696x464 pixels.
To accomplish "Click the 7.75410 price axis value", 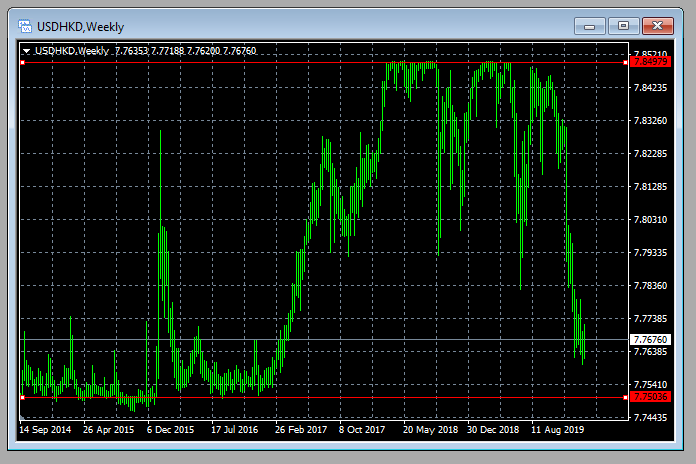I will click(x=650, y=385).
